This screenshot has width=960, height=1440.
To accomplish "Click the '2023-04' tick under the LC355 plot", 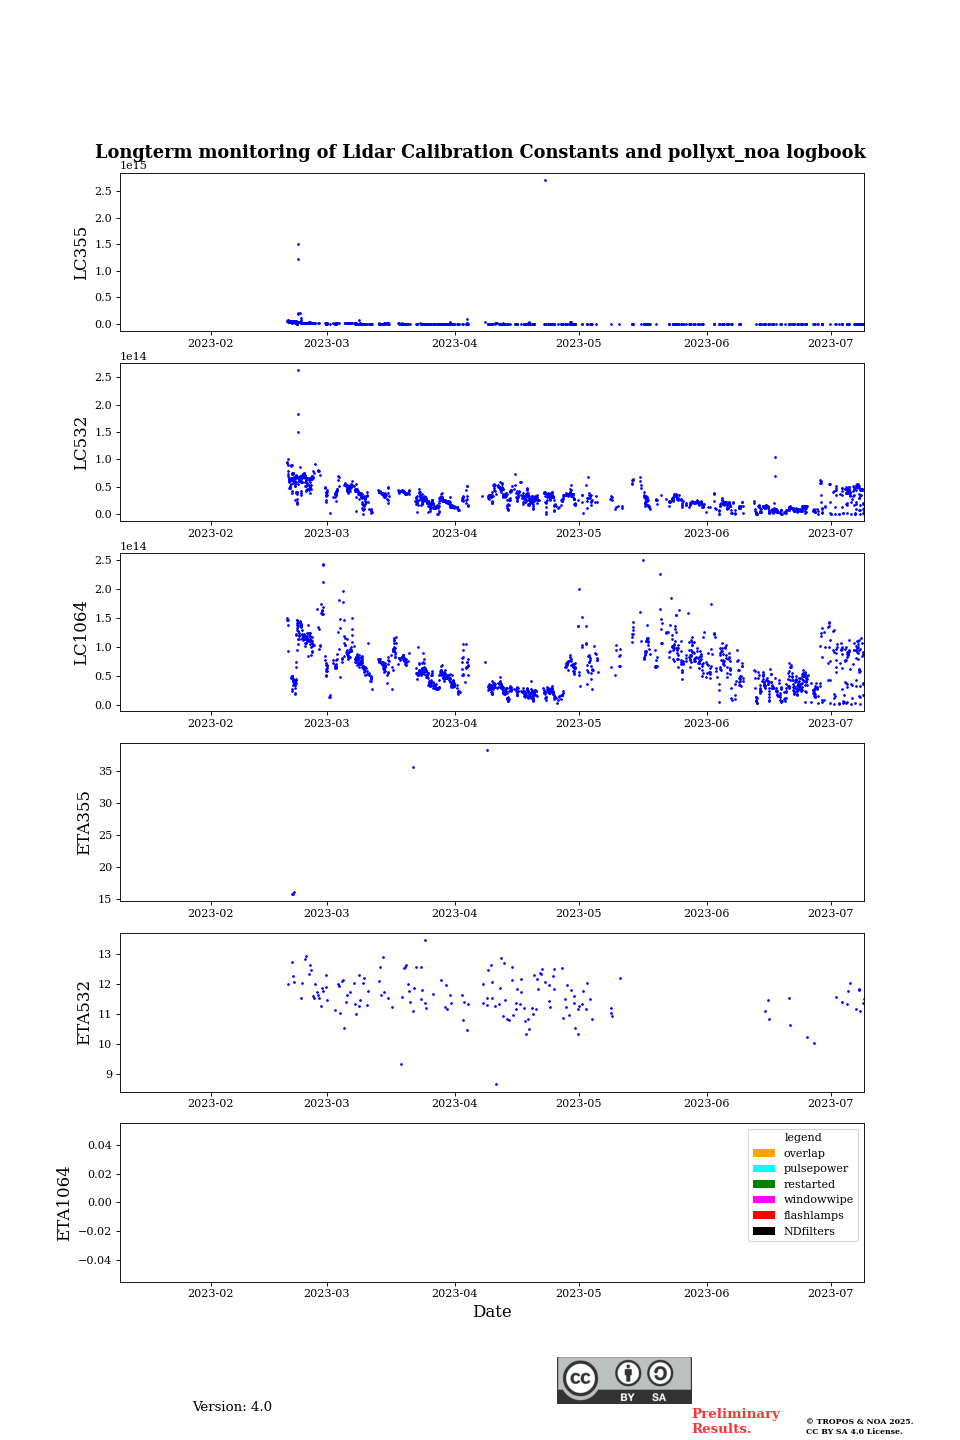I will [454, 343].
